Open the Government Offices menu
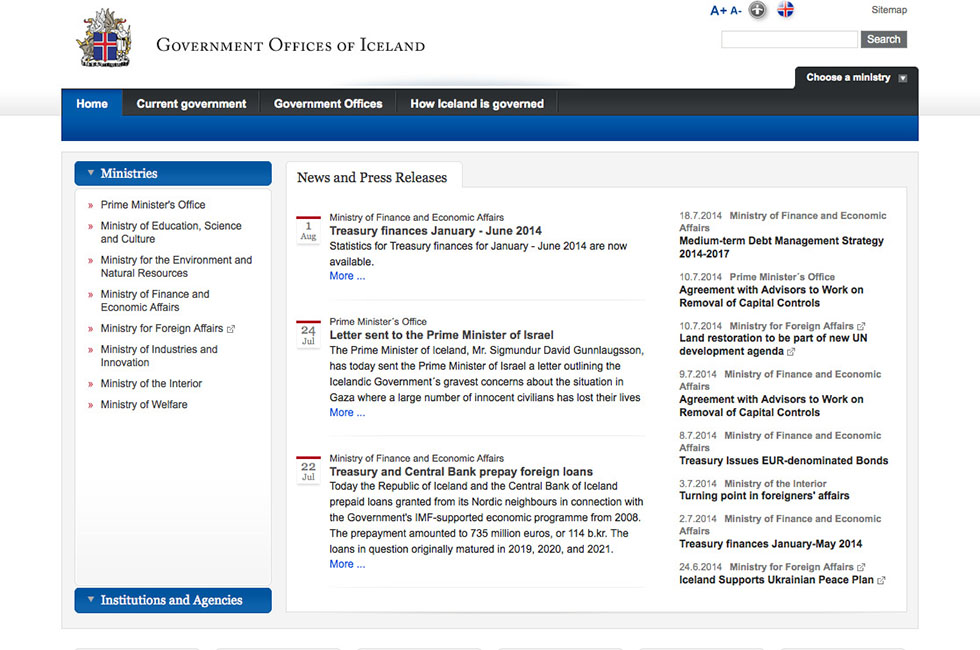Image resolution: width=980 pixels, height=650 pixels. coord(328,104)
